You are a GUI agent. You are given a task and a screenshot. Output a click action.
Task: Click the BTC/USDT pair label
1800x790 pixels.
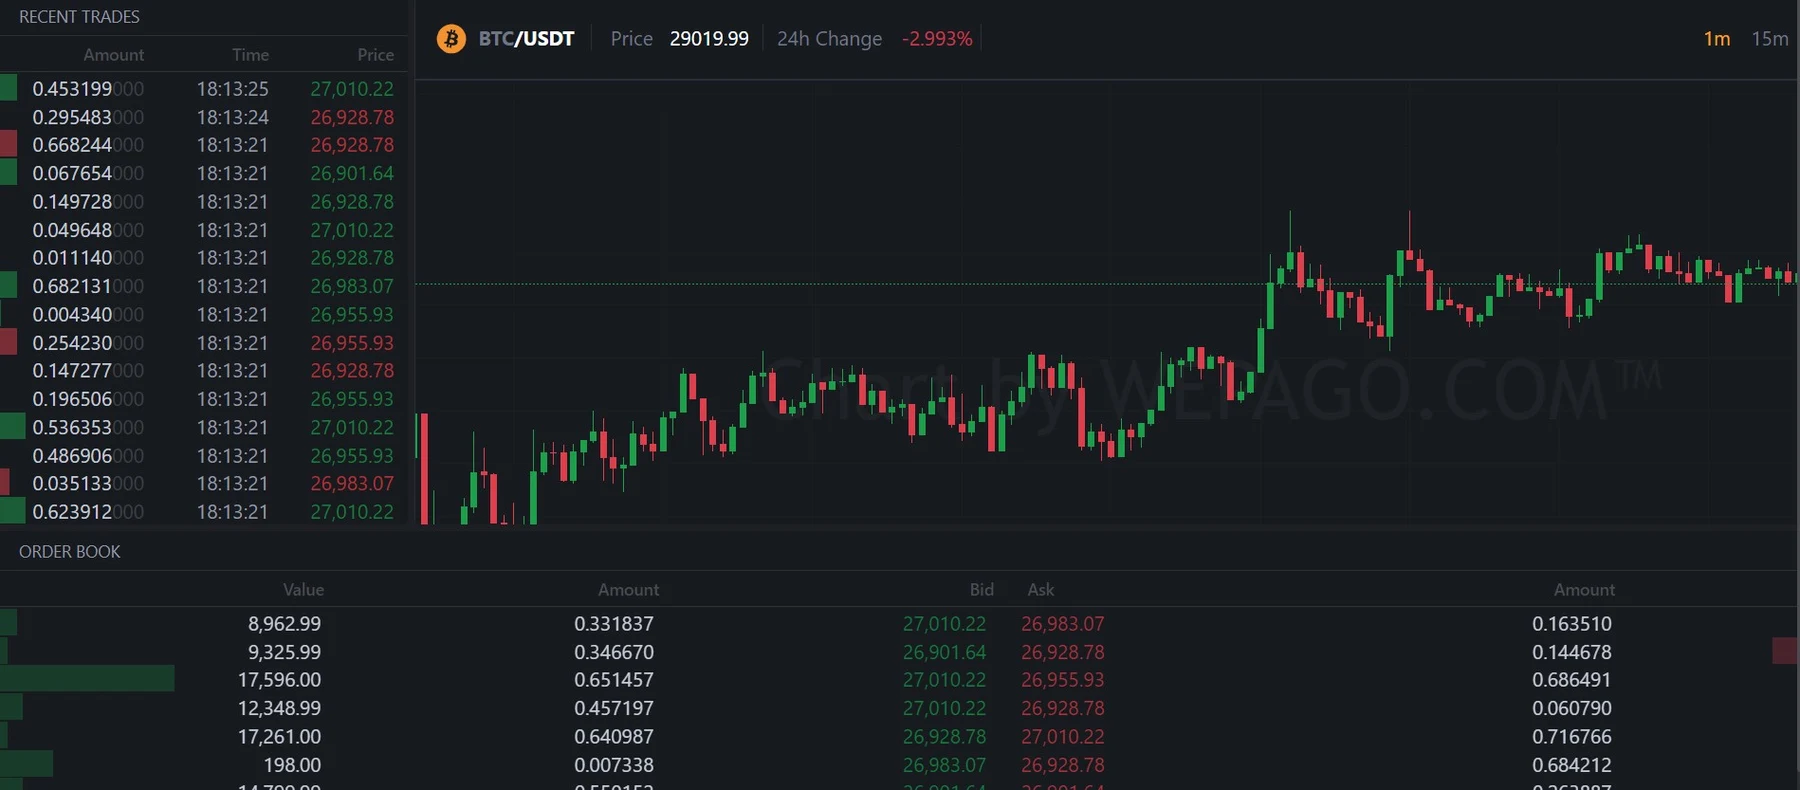[526, 39]
